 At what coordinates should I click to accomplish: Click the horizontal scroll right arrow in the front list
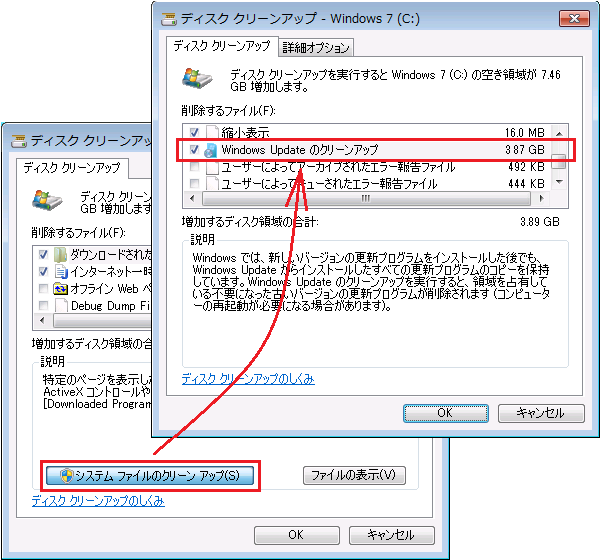point(541,199)
